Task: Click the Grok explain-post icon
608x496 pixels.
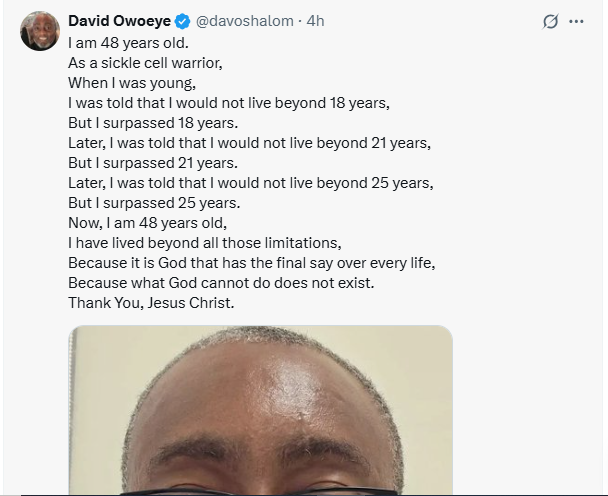Action: coord(549,22)
